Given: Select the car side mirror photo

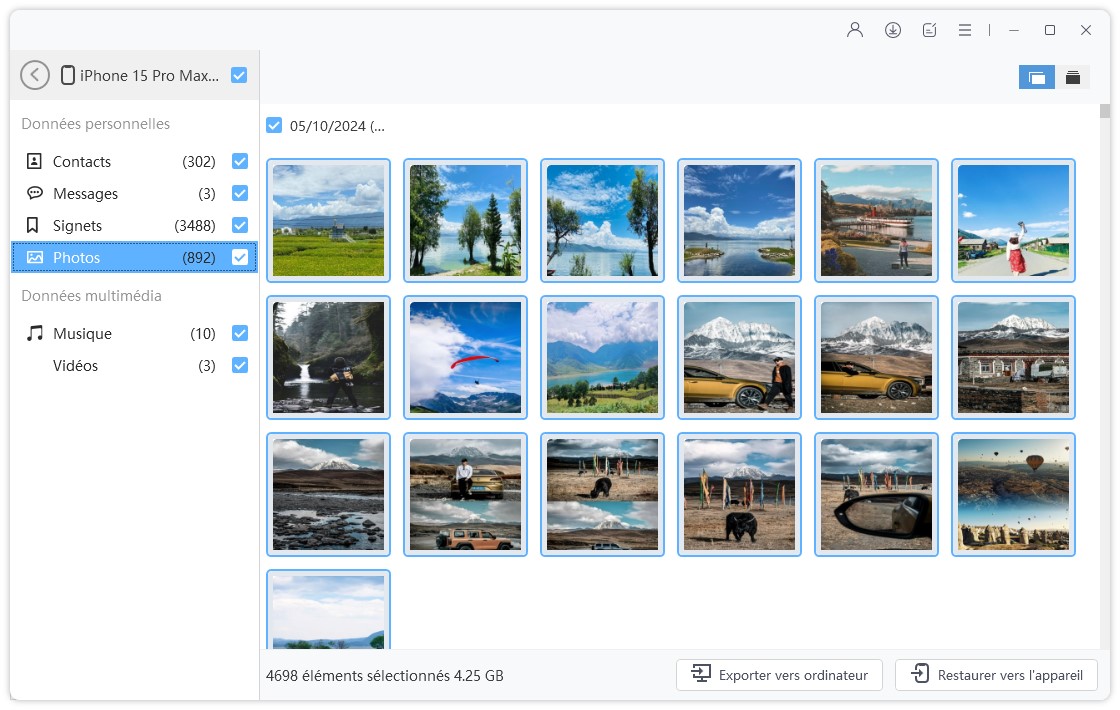Looking at the screenshot, I should [x=876, y=494].
